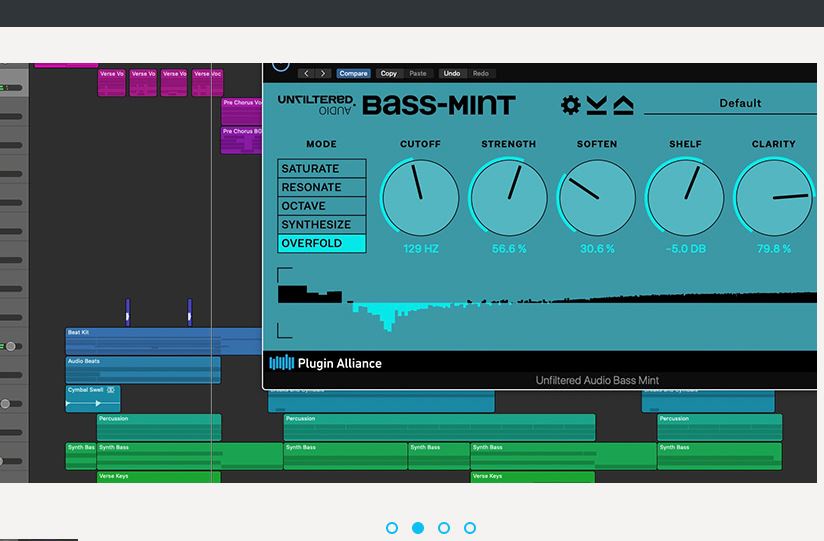Viewport: 824px width, 541px height.
Task: Select SYNTHESIZE mode
Action: pyautogui.click(x=322, y=224)
